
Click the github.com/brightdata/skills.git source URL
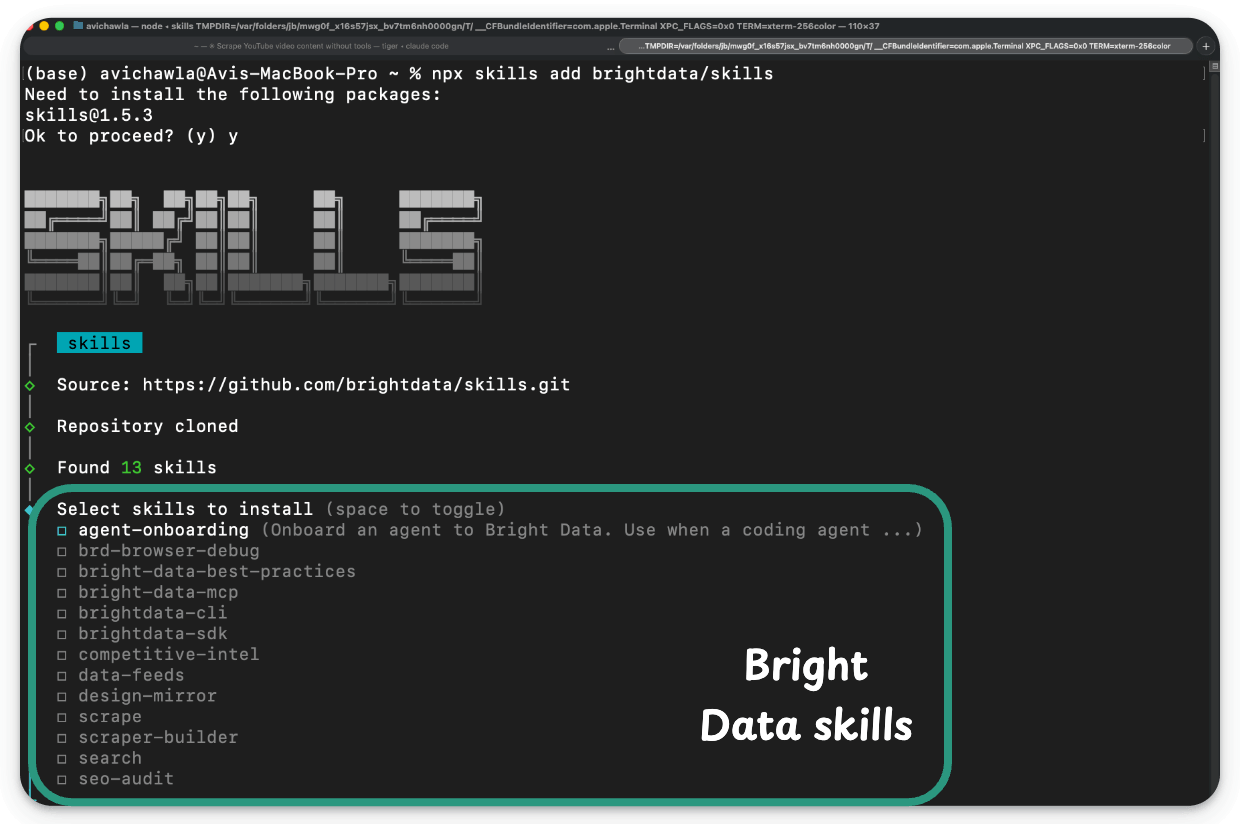click(x=356, y=384)
